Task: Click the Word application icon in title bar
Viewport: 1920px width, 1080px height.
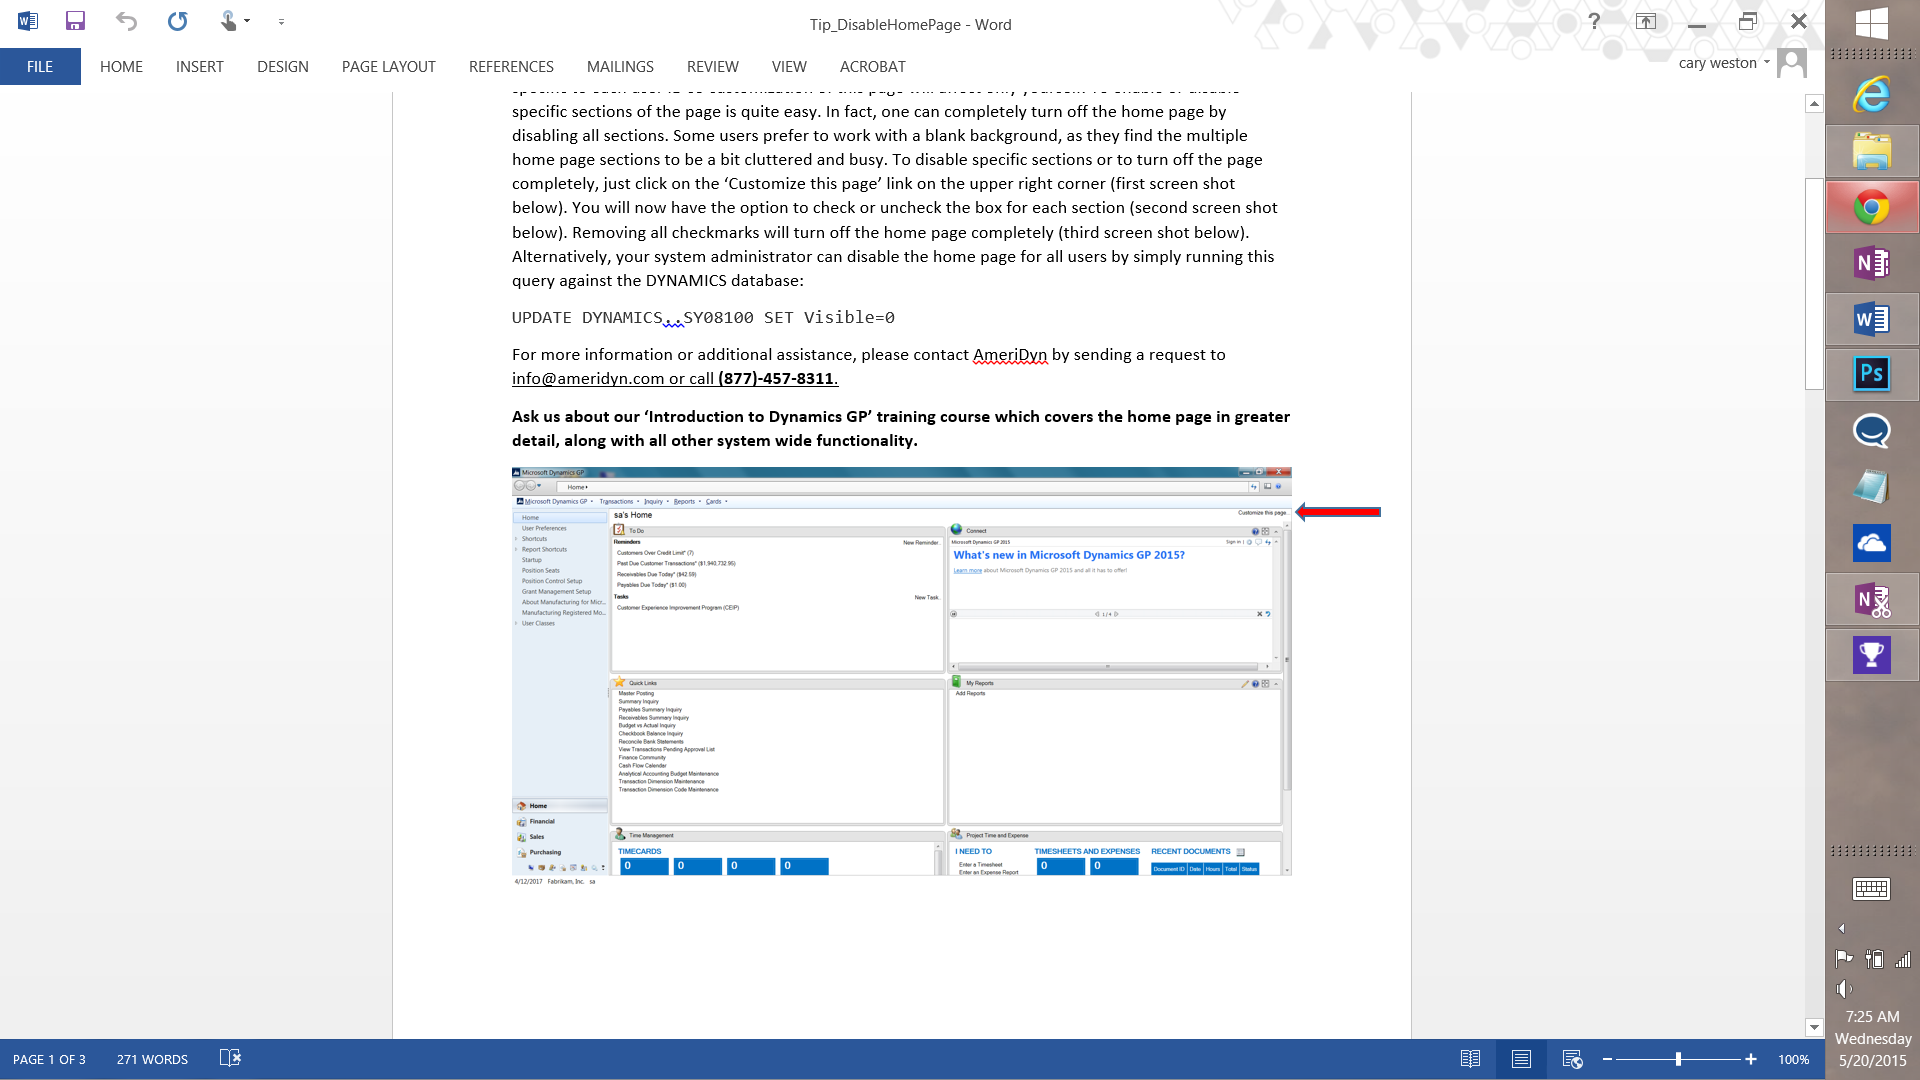Action: tap(27, 21)
